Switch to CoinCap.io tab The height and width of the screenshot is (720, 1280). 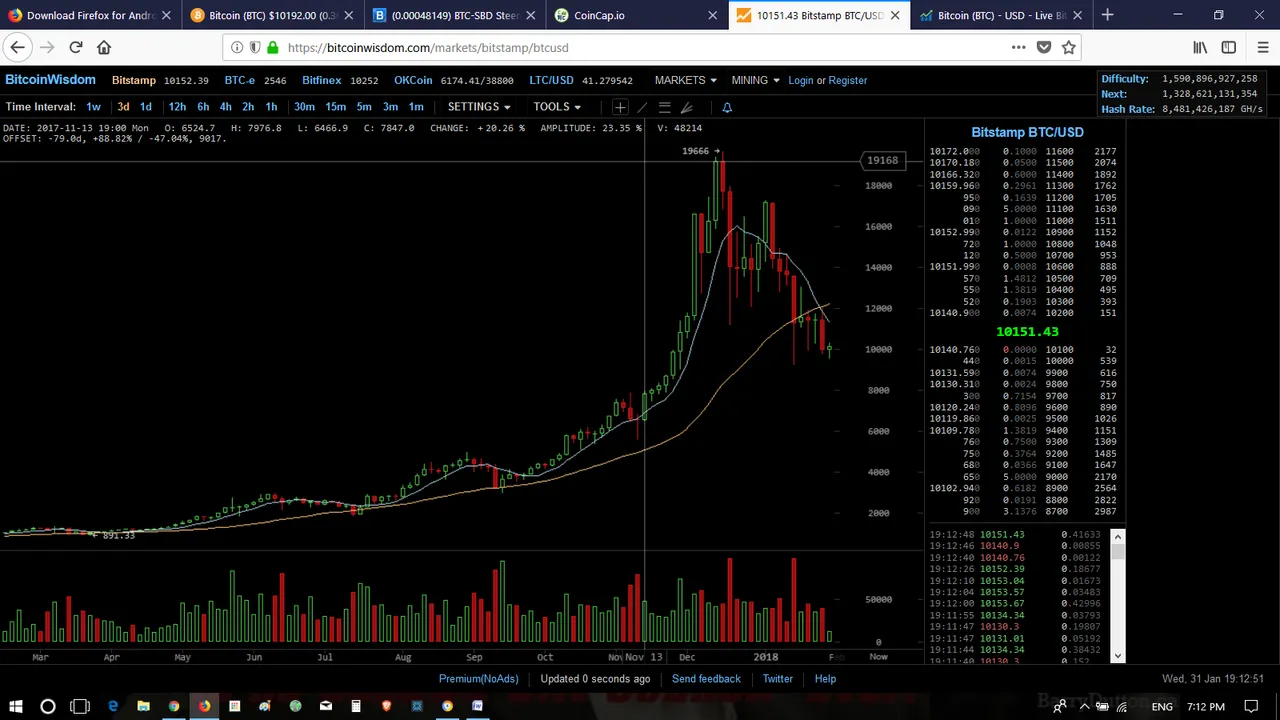(x=636, y=15)
